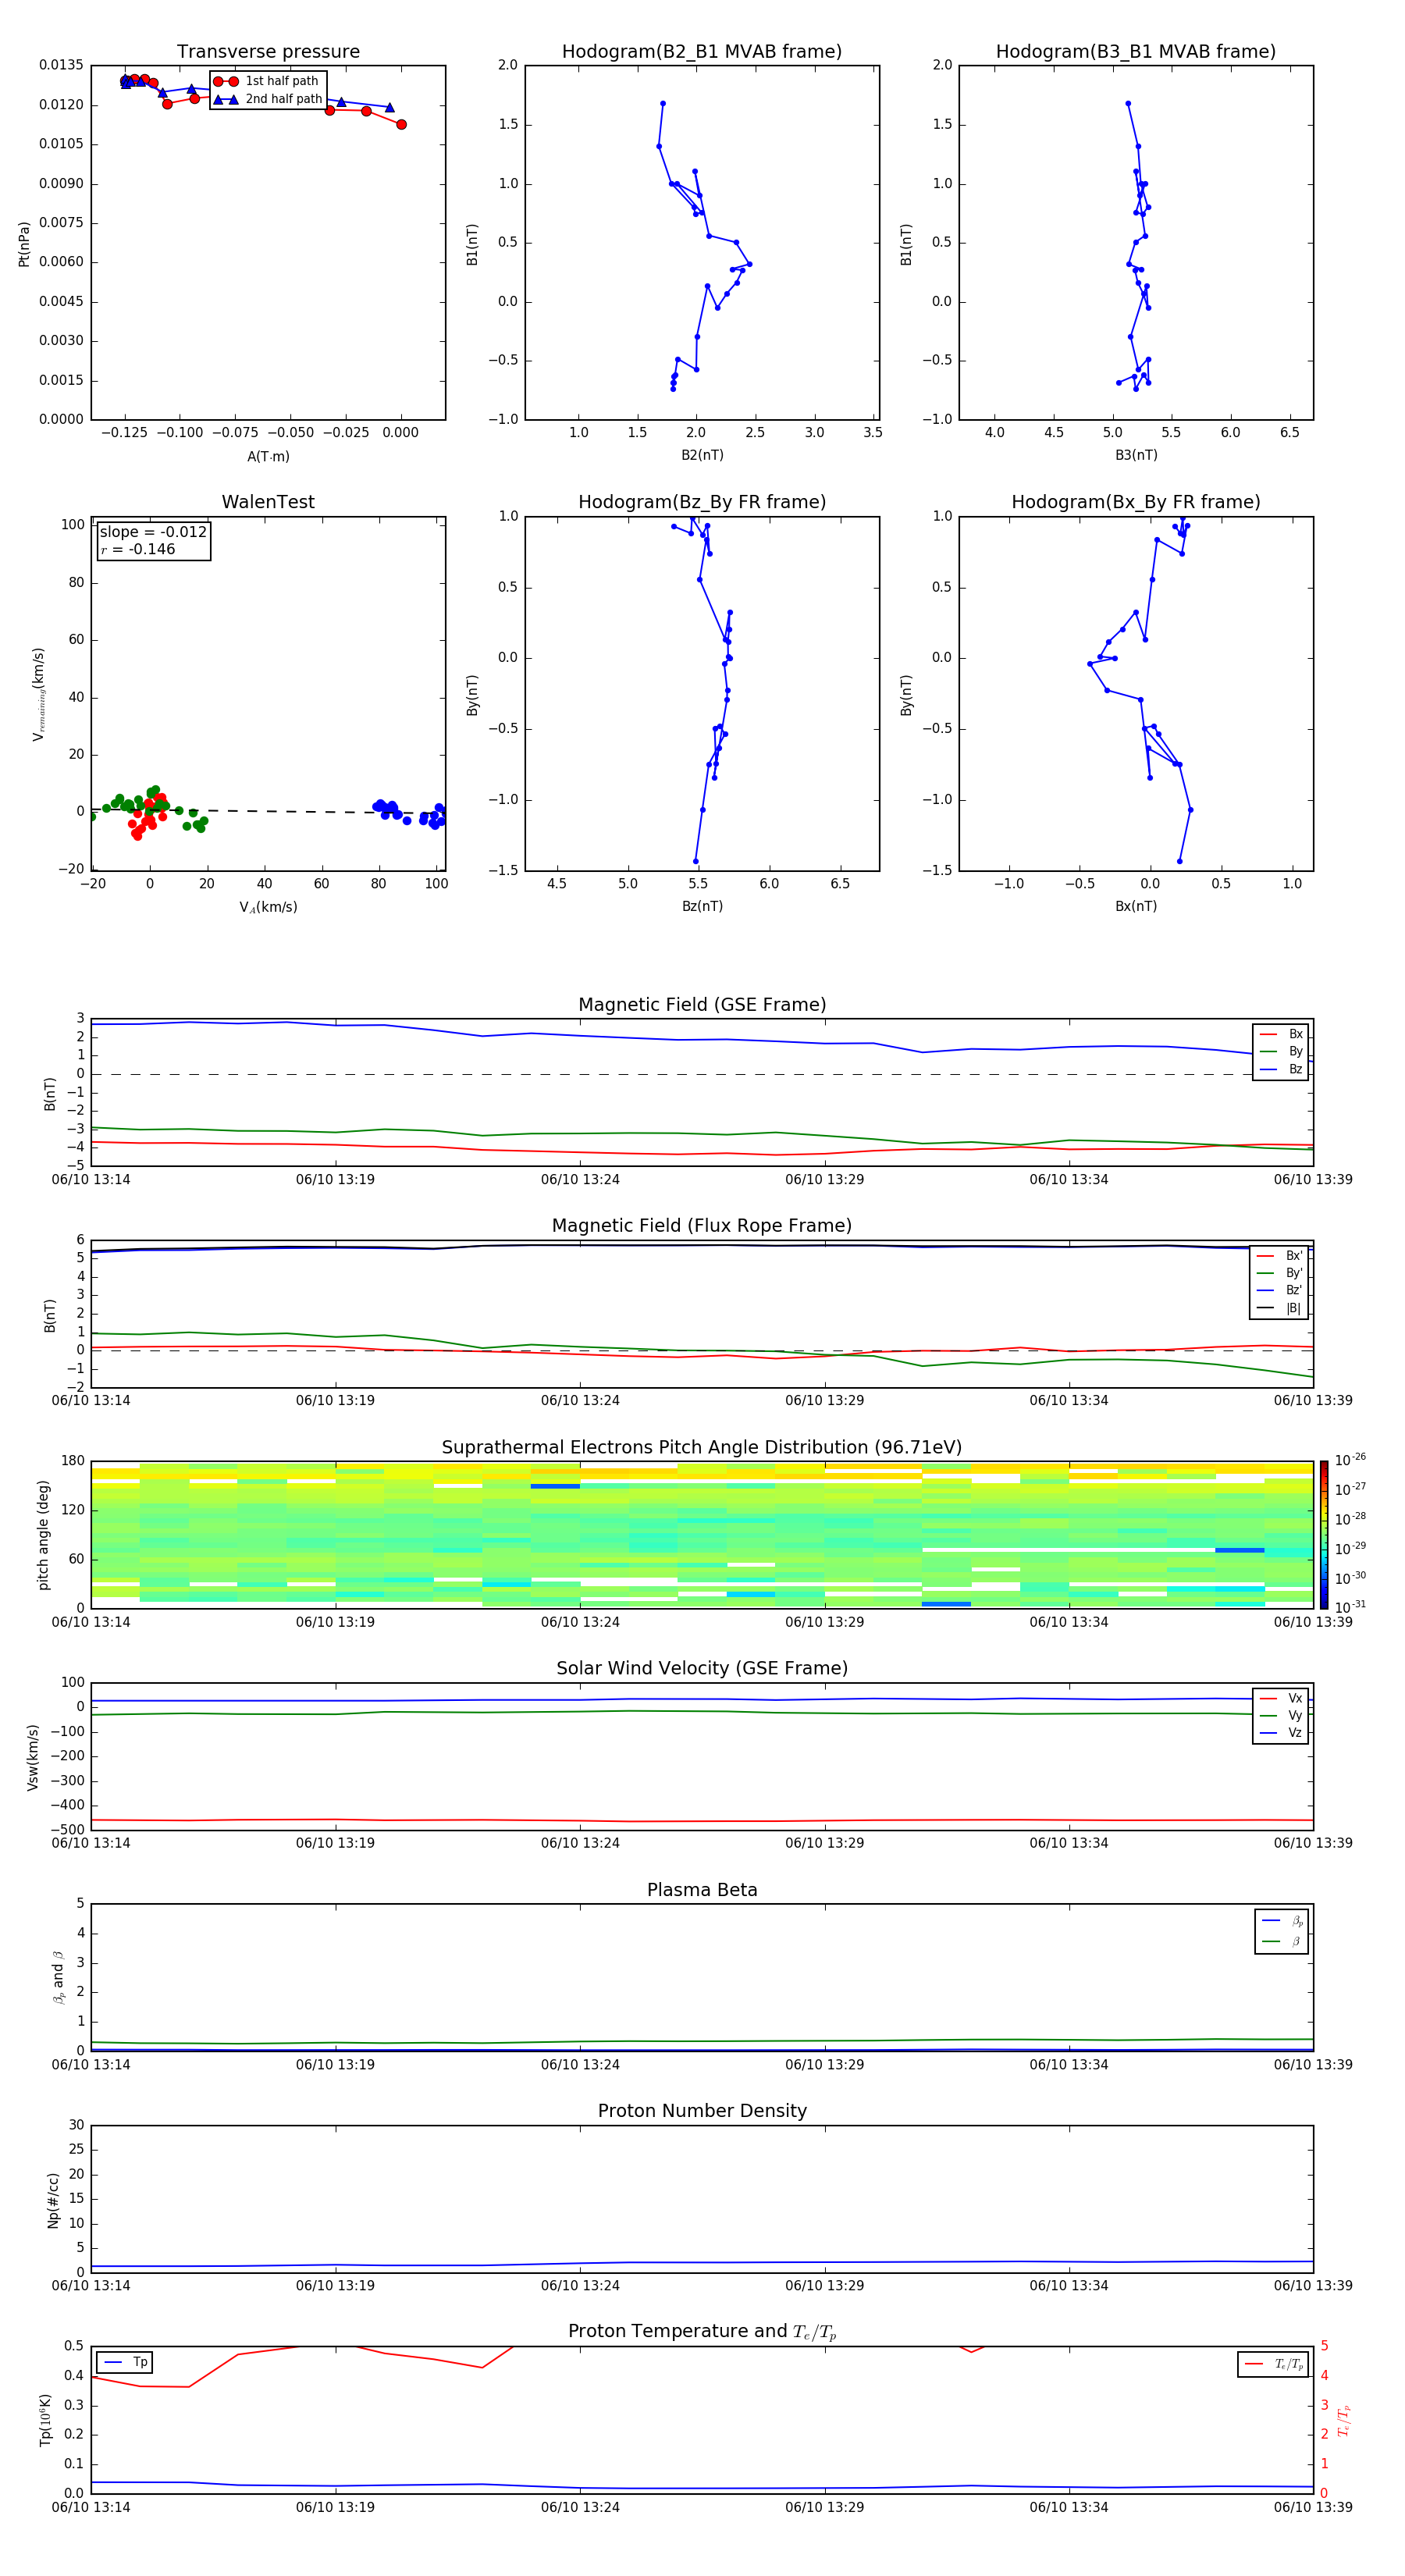Click the "Plasma Beta" panel title
The image size is (1405, 2576).
(x=702, y=1891)
